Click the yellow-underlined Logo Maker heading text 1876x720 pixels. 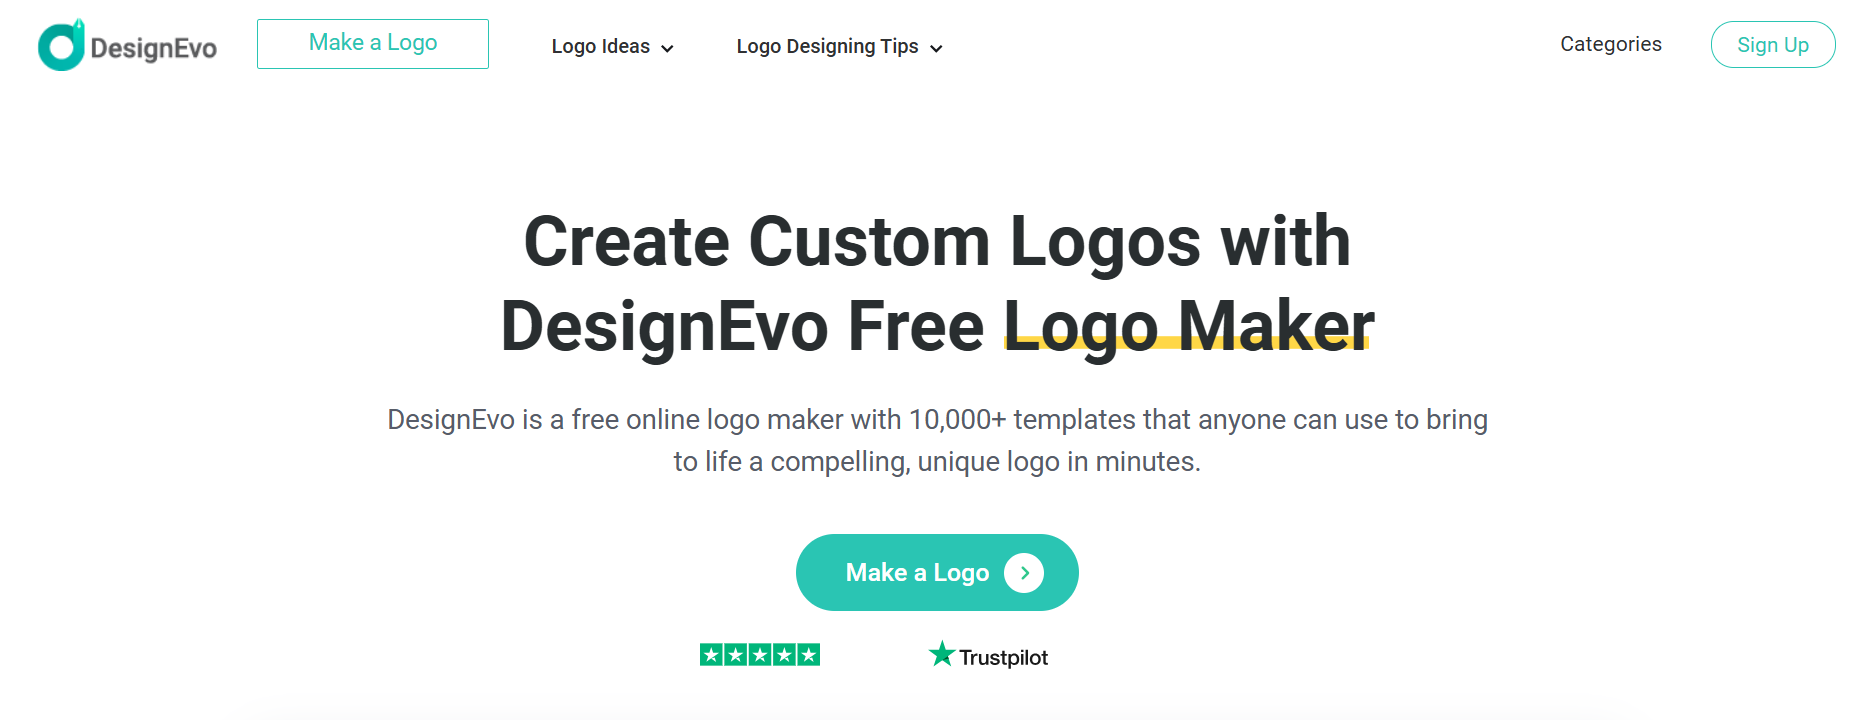1188,326
